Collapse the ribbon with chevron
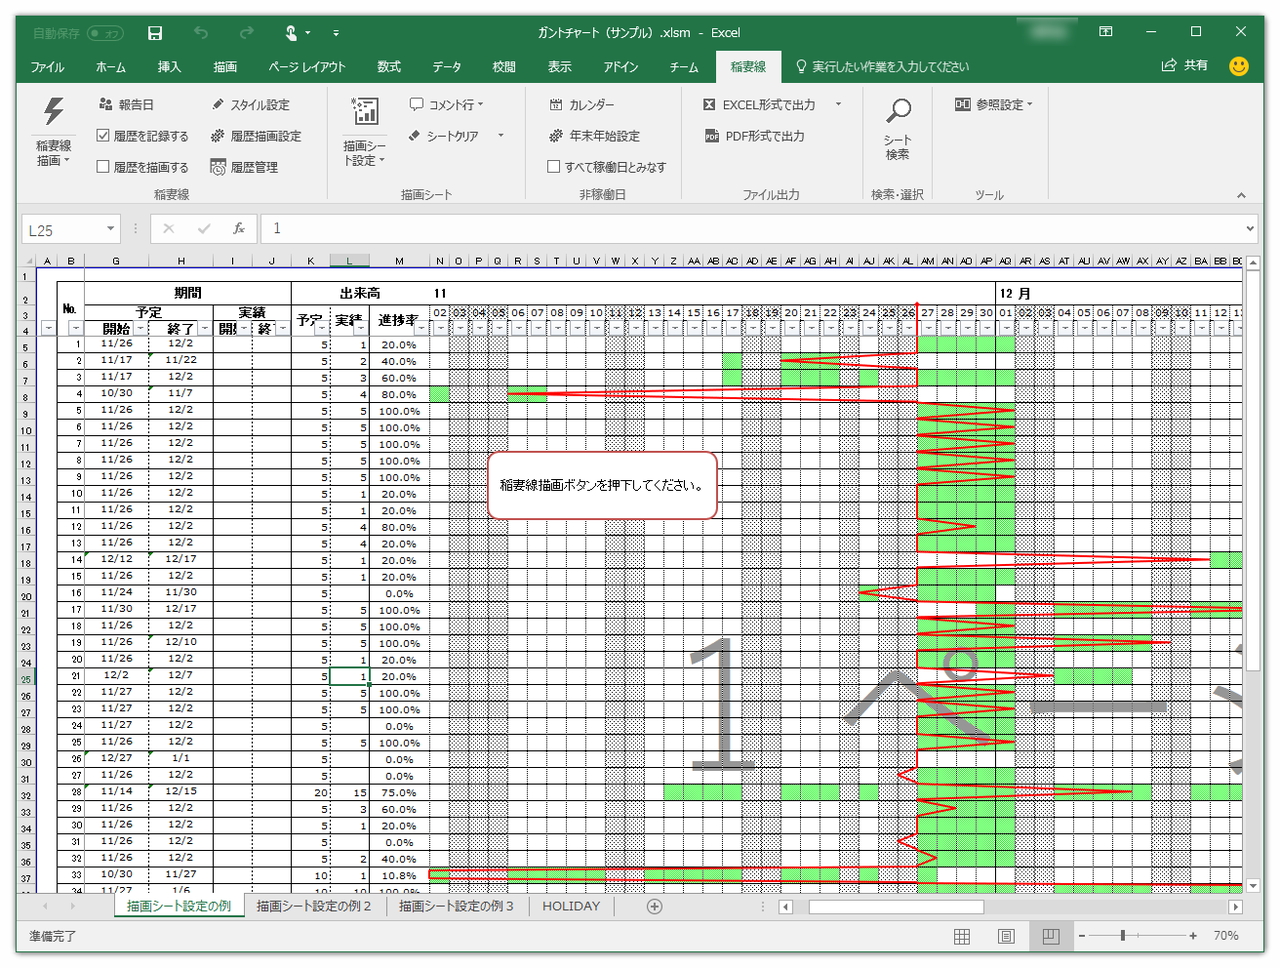Screen dimensions: 1280x968 tap(1241, 195)
